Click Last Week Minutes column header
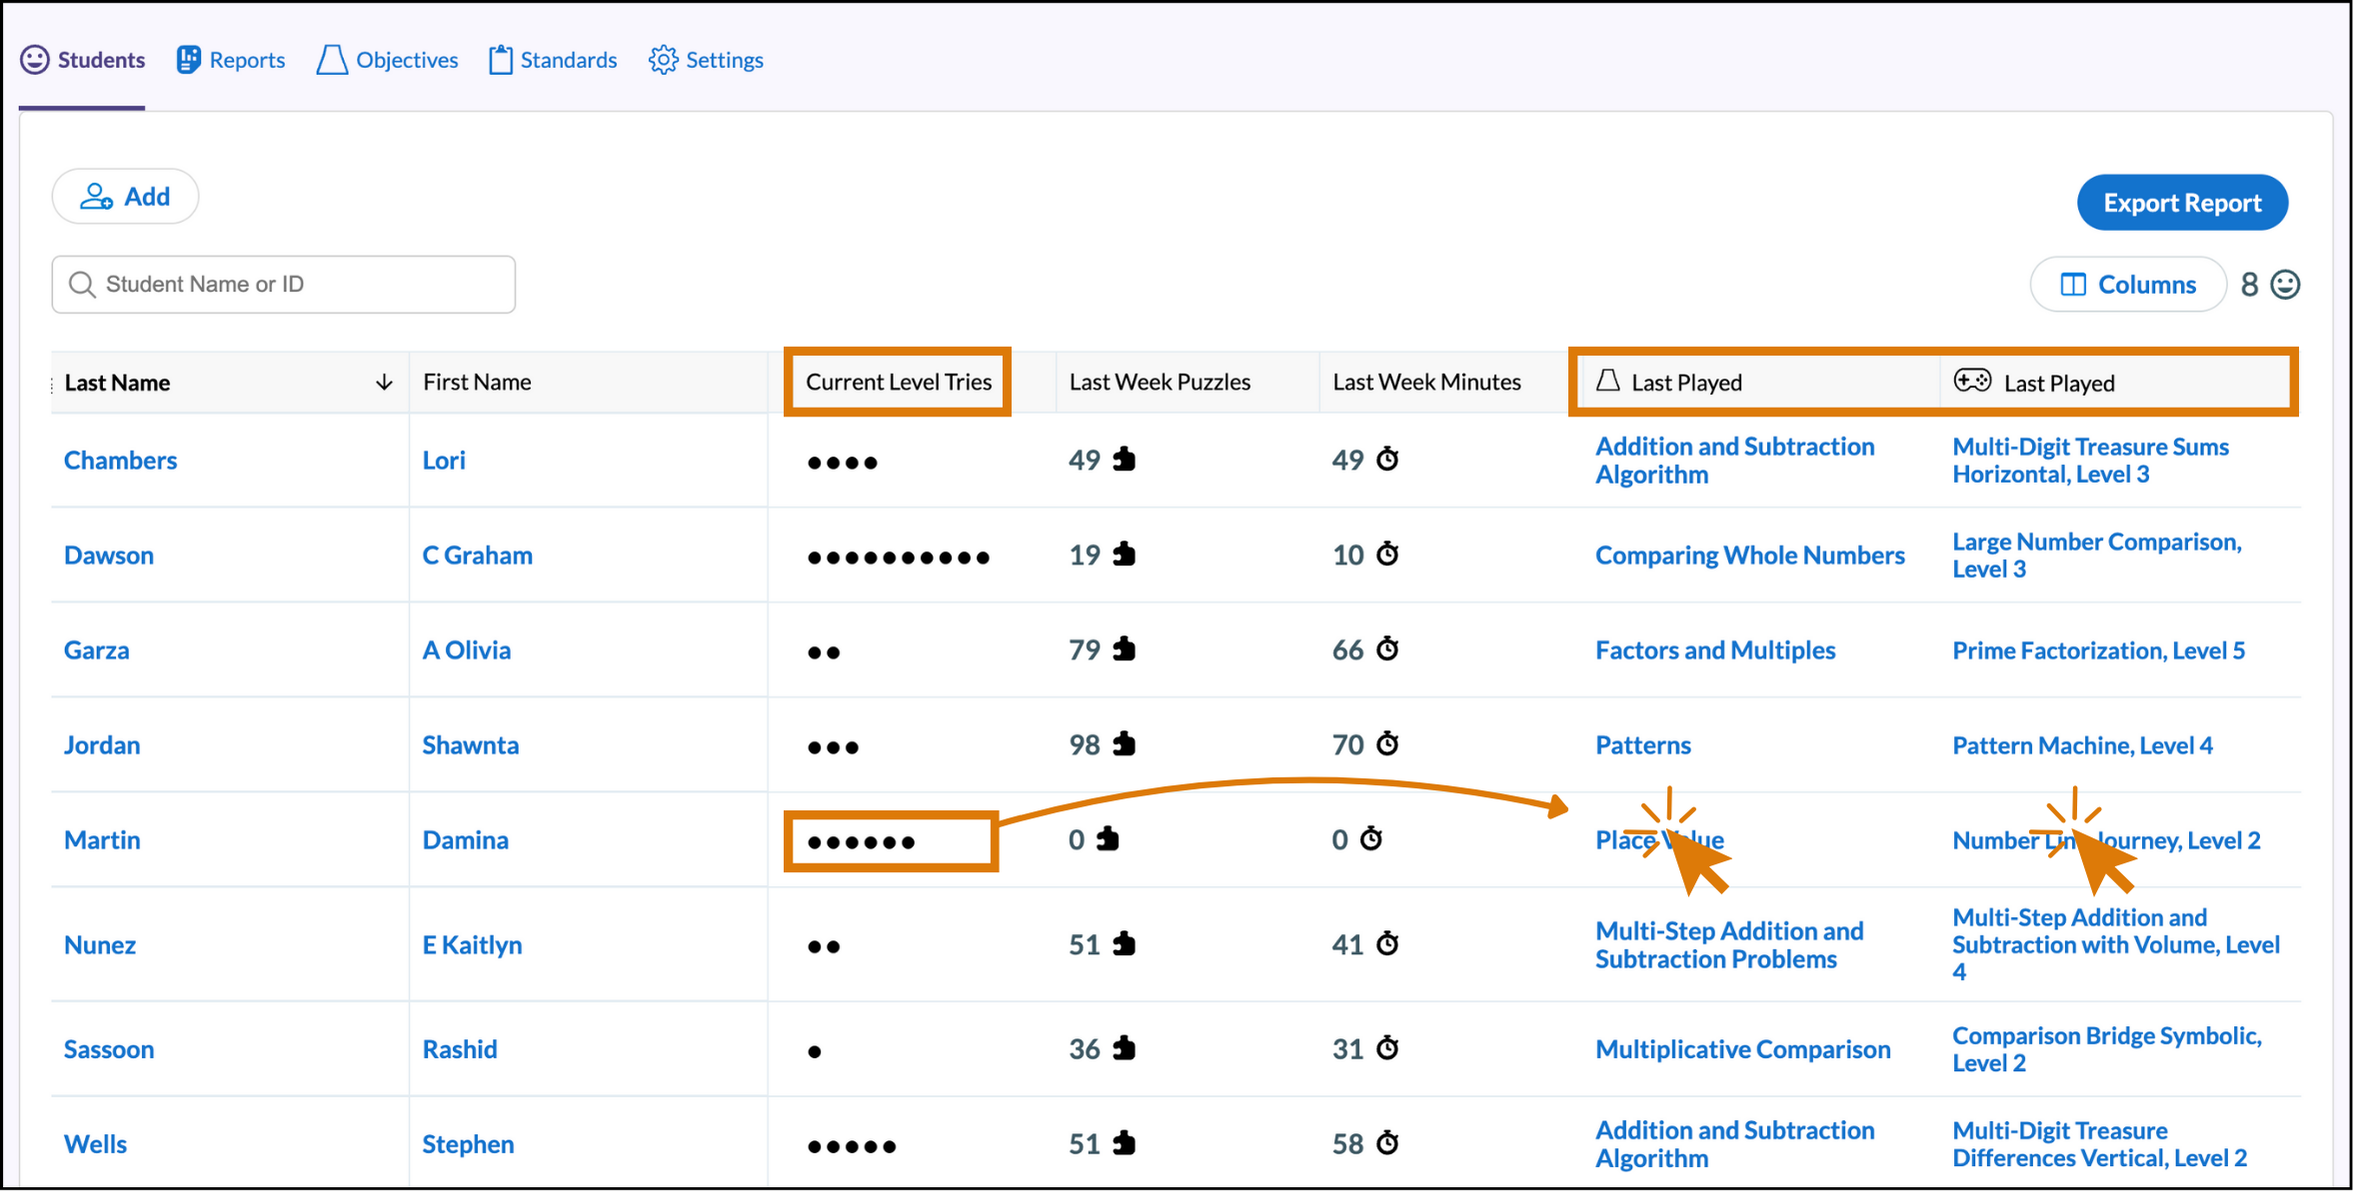Screen dimensions: 2356x1193 pos(1426,382)
